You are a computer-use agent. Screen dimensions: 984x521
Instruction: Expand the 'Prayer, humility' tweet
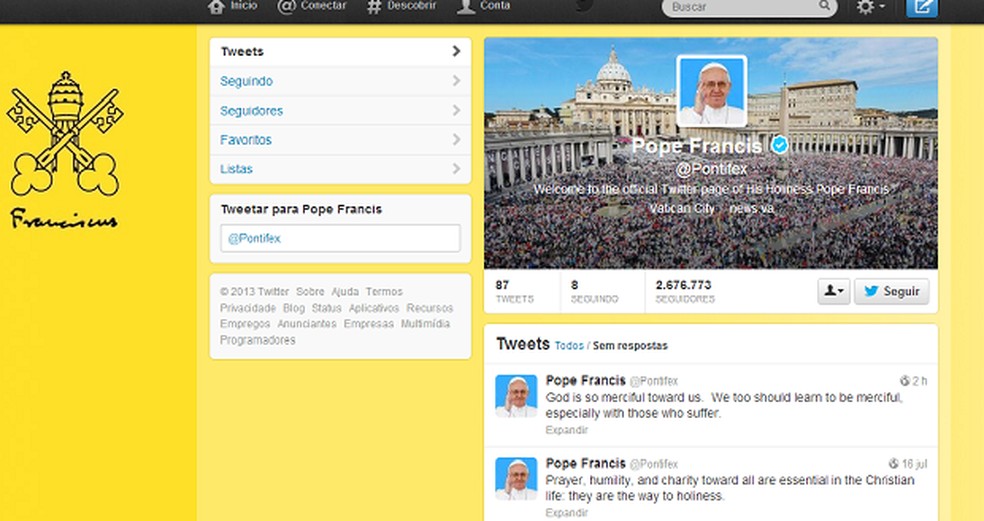click(567, 513)
